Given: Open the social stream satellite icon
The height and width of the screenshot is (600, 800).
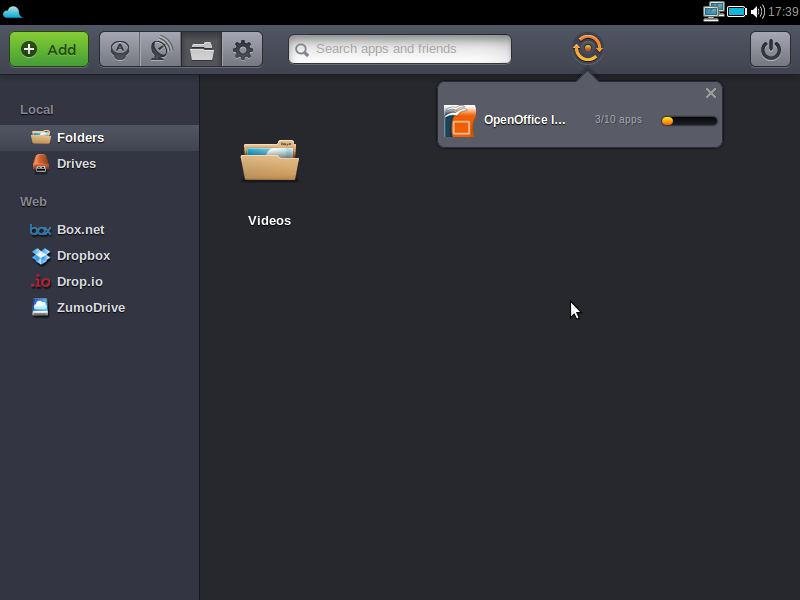Looking at the screenshot, I should point(160,49).
